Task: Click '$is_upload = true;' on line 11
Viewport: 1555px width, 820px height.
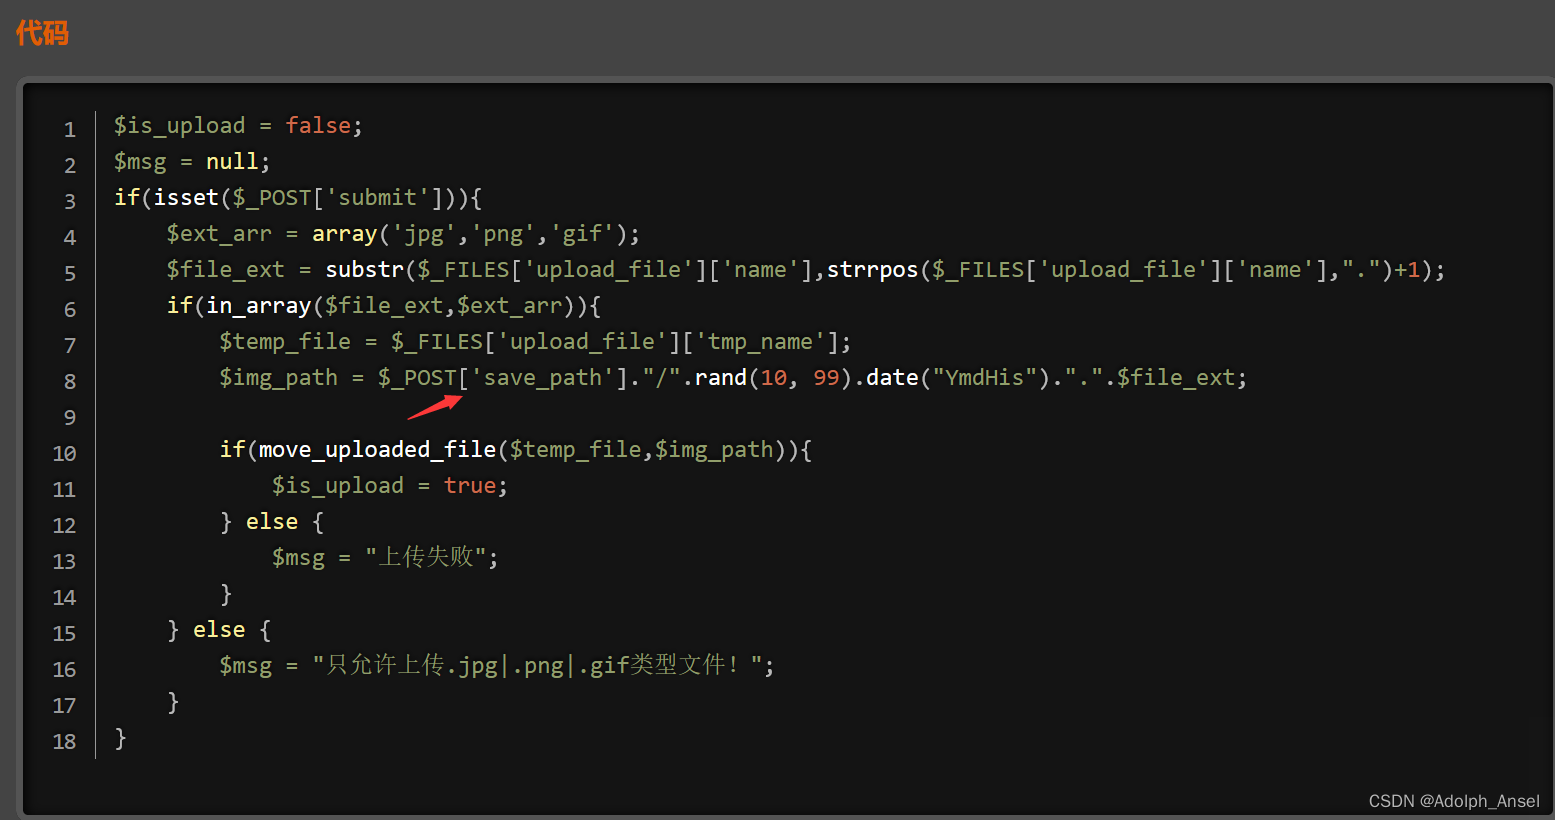Action: 390,485
